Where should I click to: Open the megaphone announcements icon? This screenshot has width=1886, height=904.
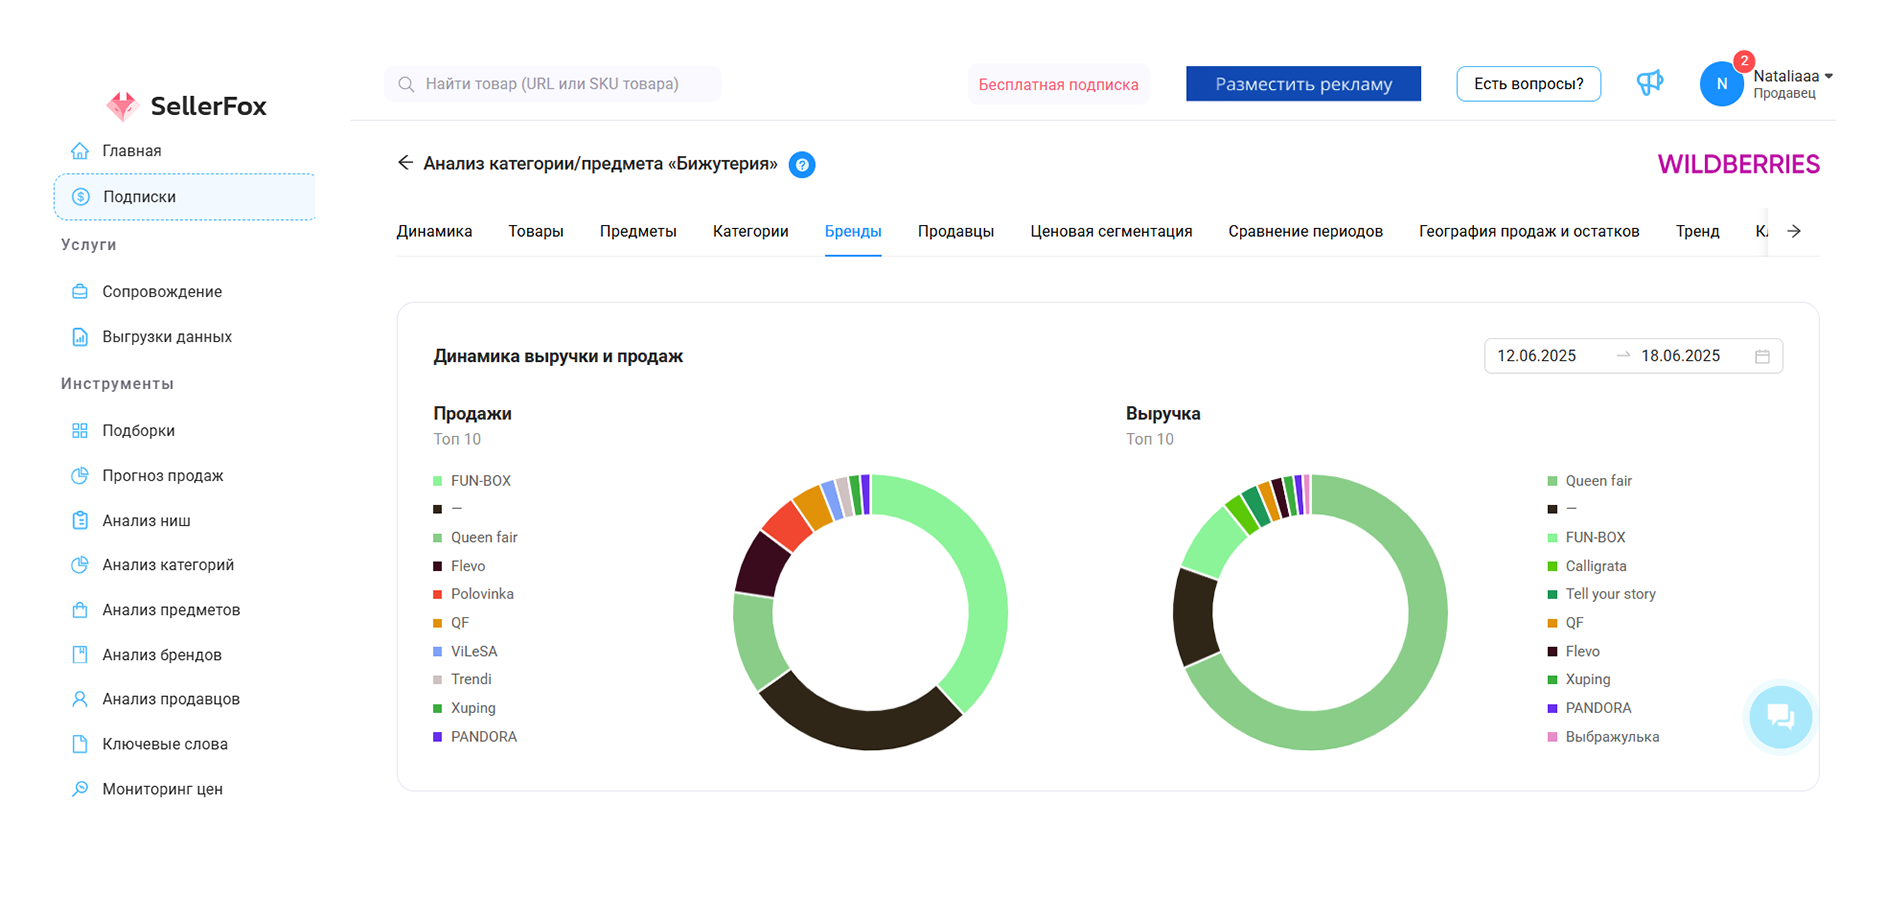1650,83
